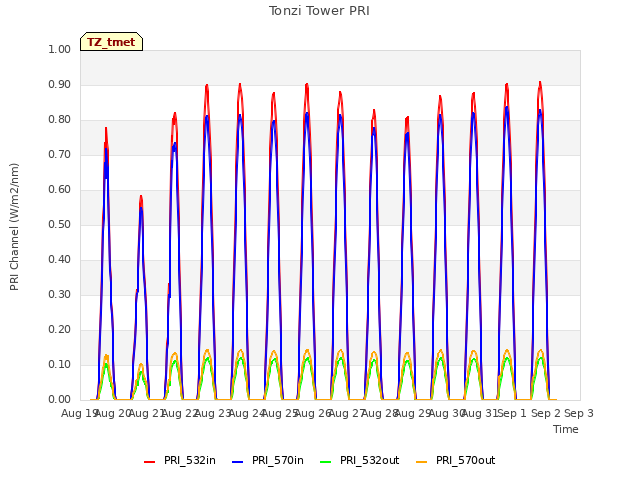Click the Aug 19 x-axis date label
Viewport: 640px width, 480px height.
click(x=78, y=413)
